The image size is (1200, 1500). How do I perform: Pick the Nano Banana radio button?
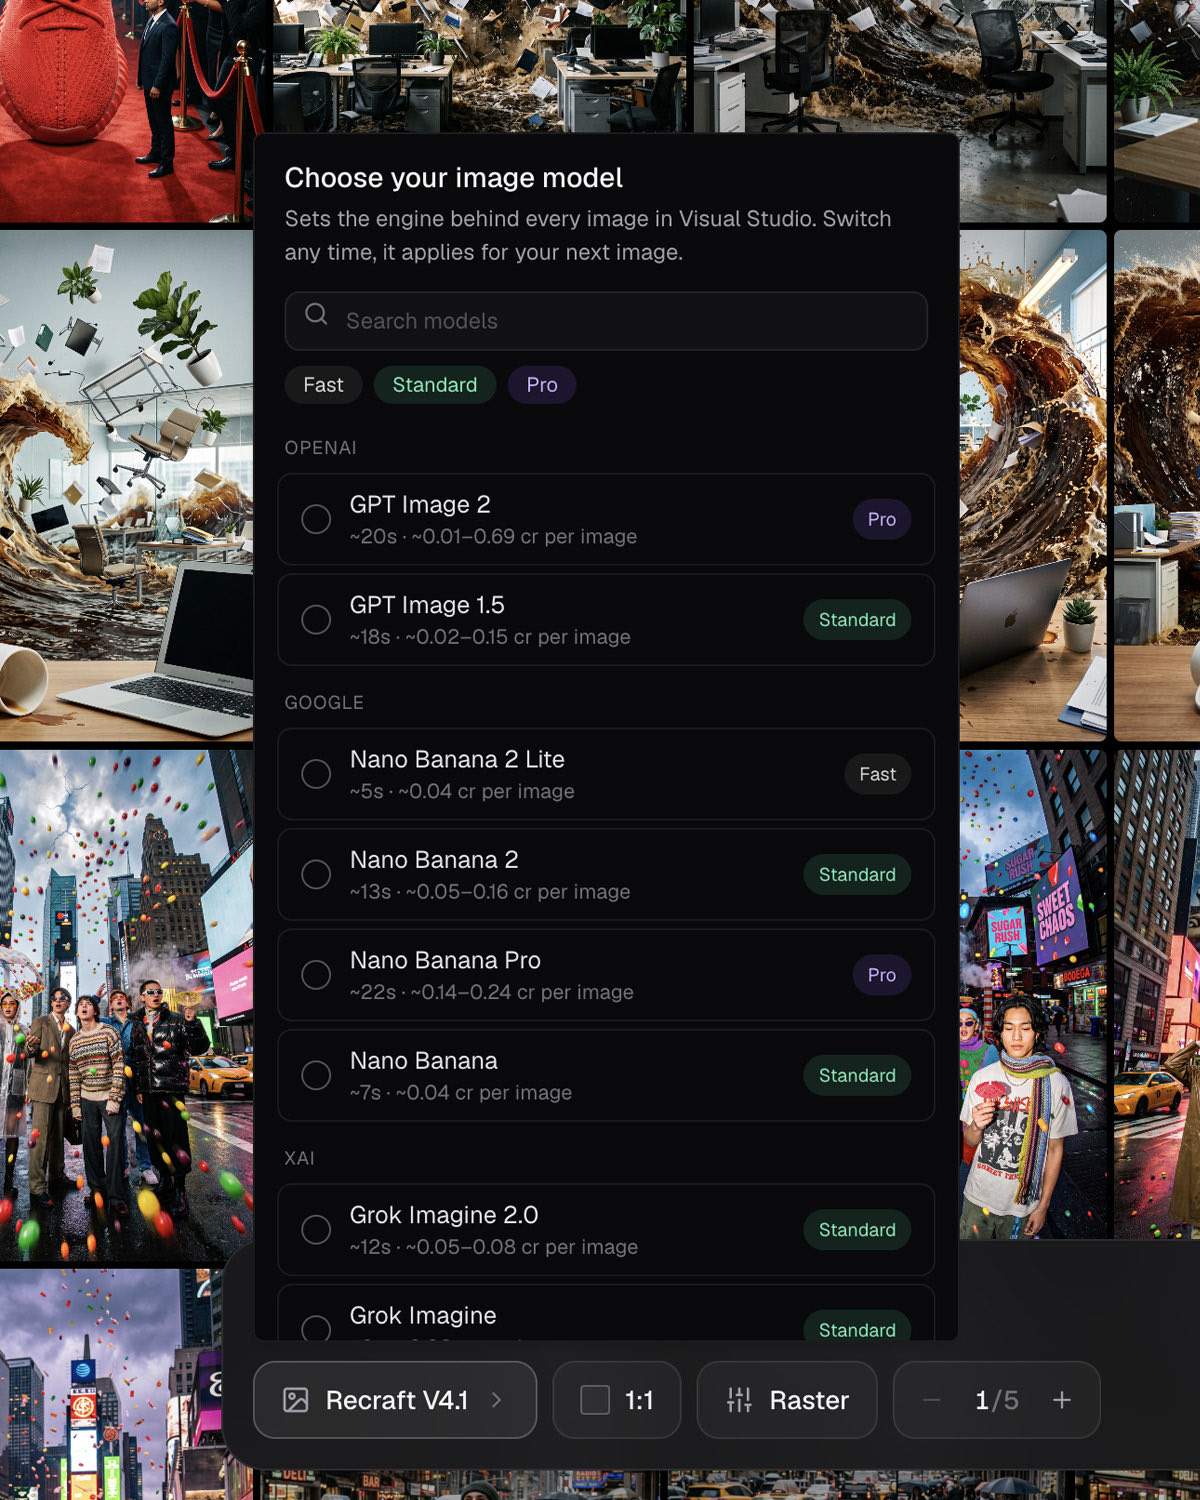click(316, 1075)
